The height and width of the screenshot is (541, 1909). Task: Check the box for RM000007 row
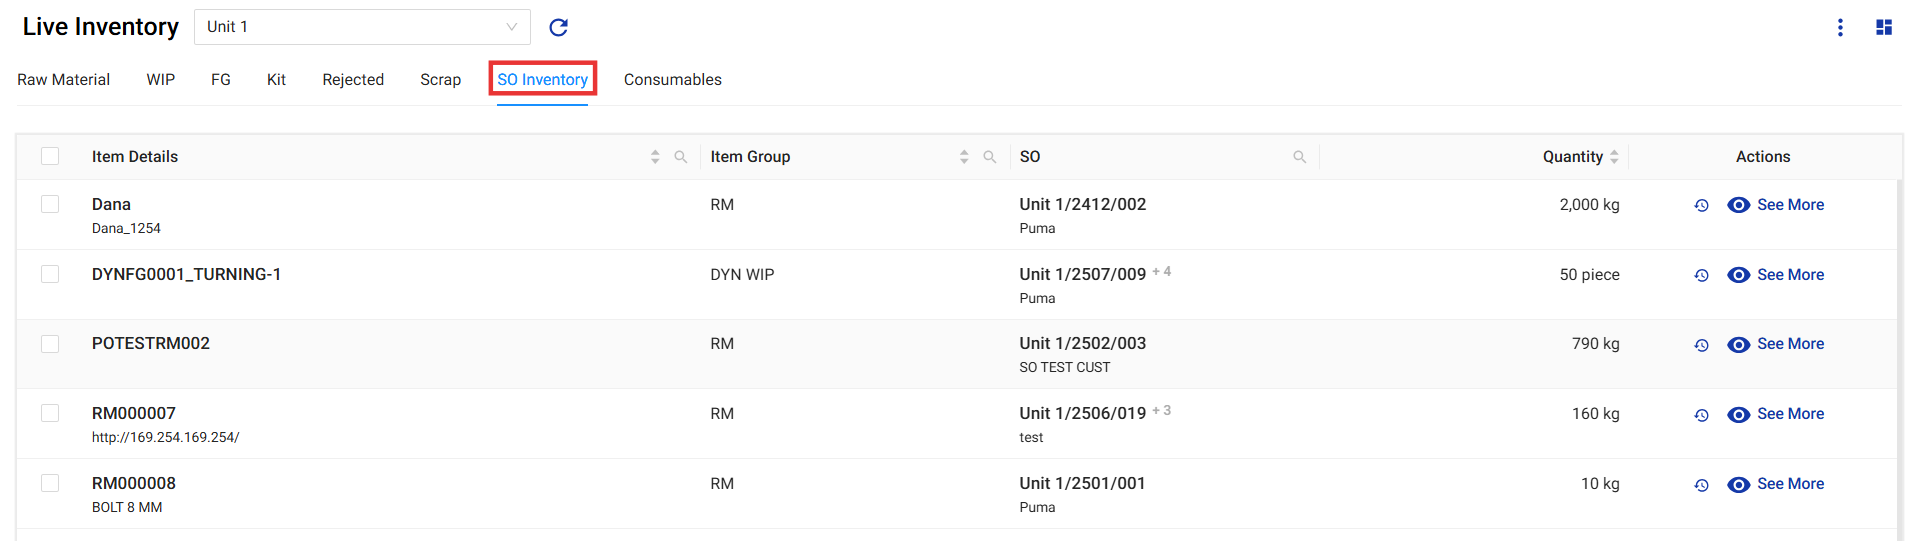click(50, 413)
